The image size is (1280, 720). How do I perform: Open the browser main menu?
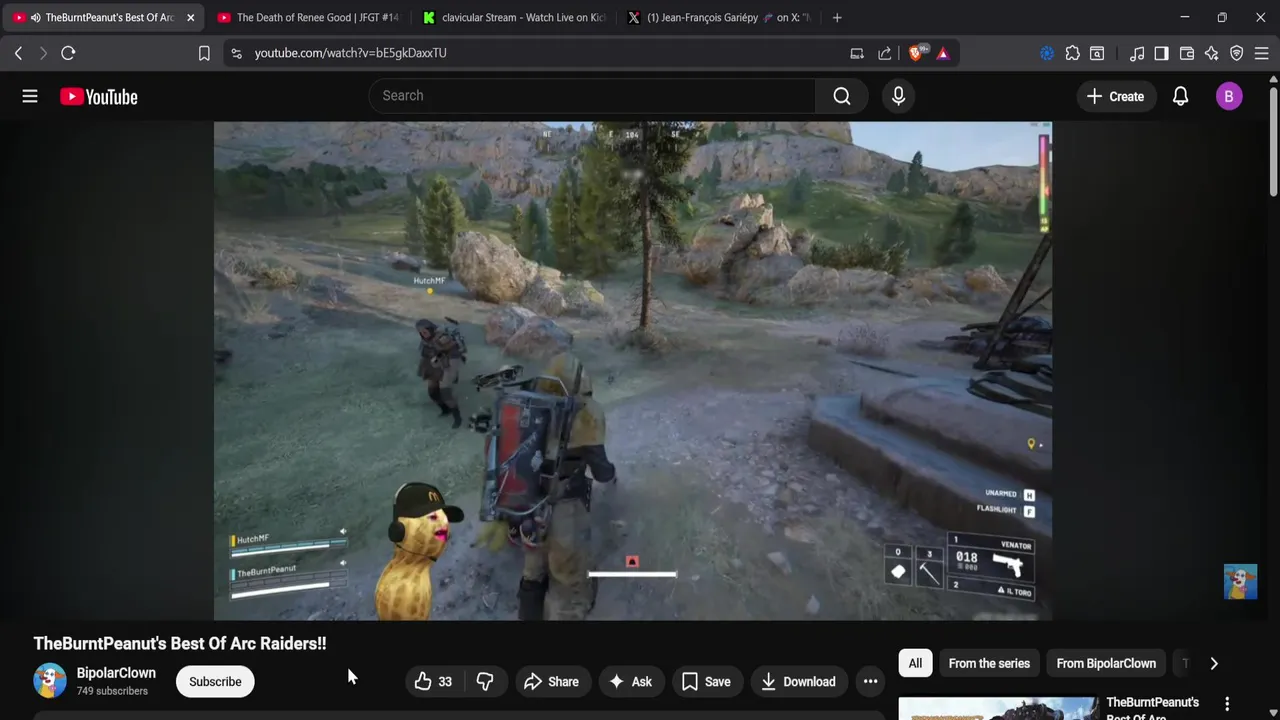pos(1262,53)
